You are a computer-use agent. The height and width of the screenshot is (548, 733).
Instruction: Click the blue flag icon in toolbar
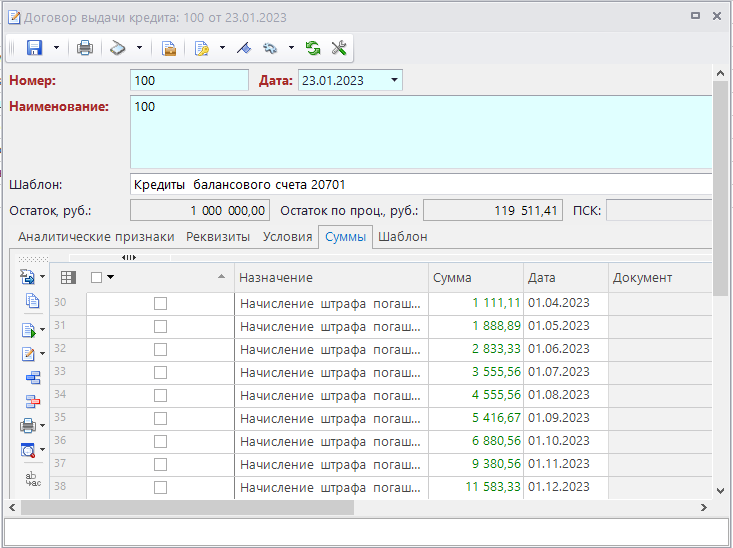244,47
